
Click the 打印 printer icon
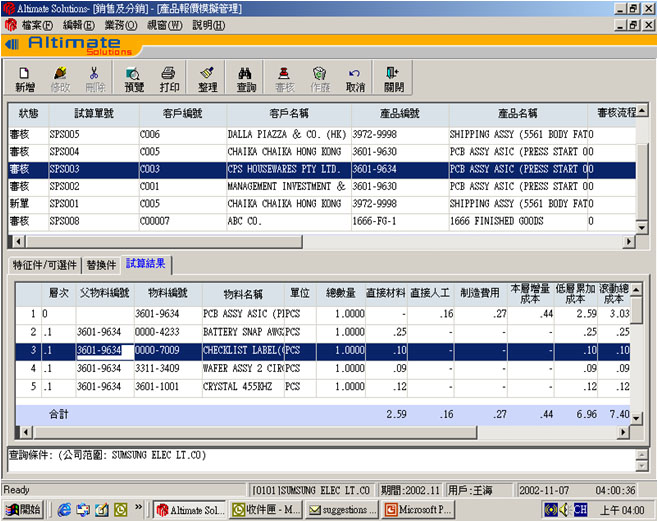pos(170,79)
